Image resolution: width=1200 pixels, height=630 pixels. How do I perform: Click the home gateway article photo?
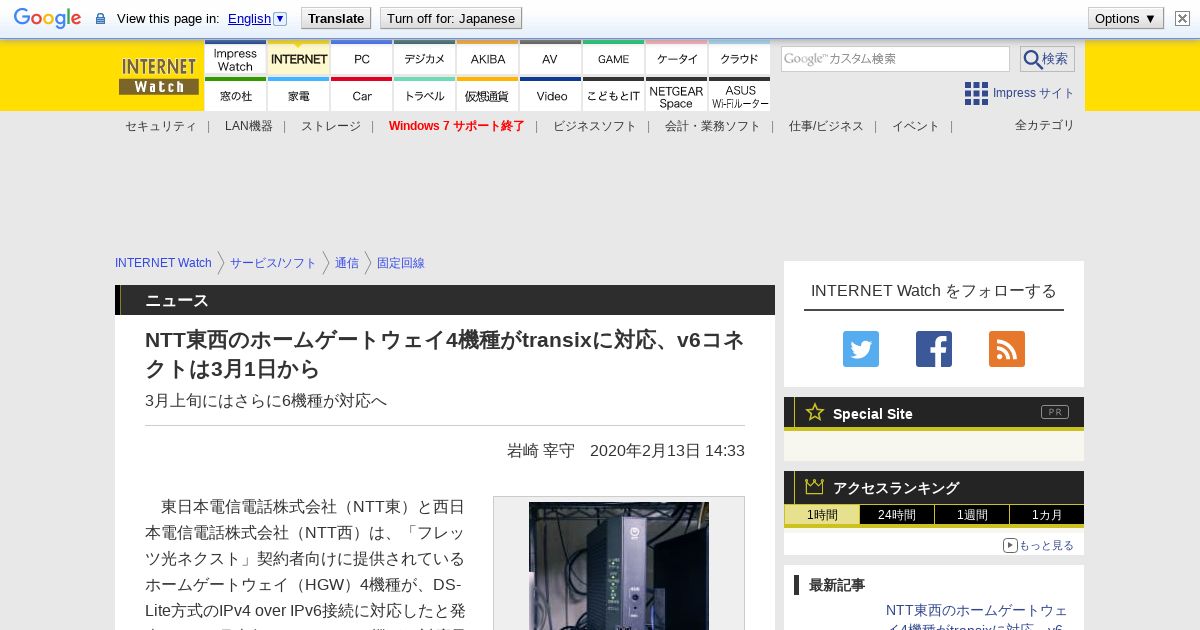coord(619,566)
